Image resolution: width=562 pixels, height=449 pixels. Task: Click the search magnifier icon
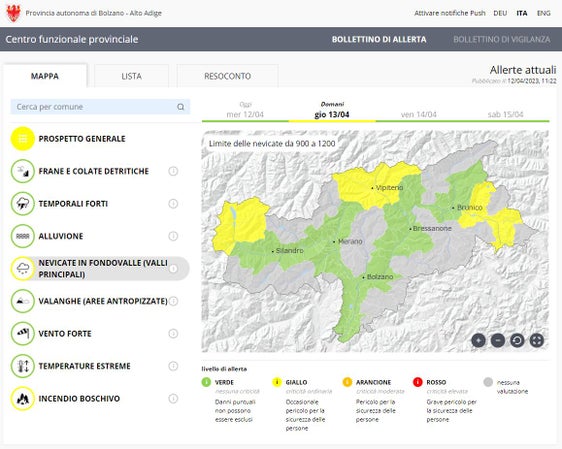tap(181, 107)
